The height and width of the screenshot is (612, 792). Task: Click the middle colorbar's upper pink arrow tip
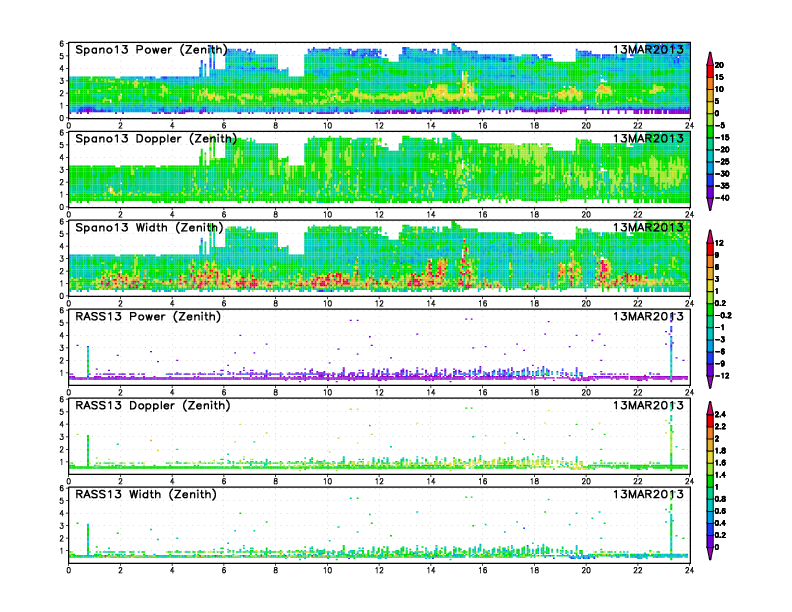[710, 236]
